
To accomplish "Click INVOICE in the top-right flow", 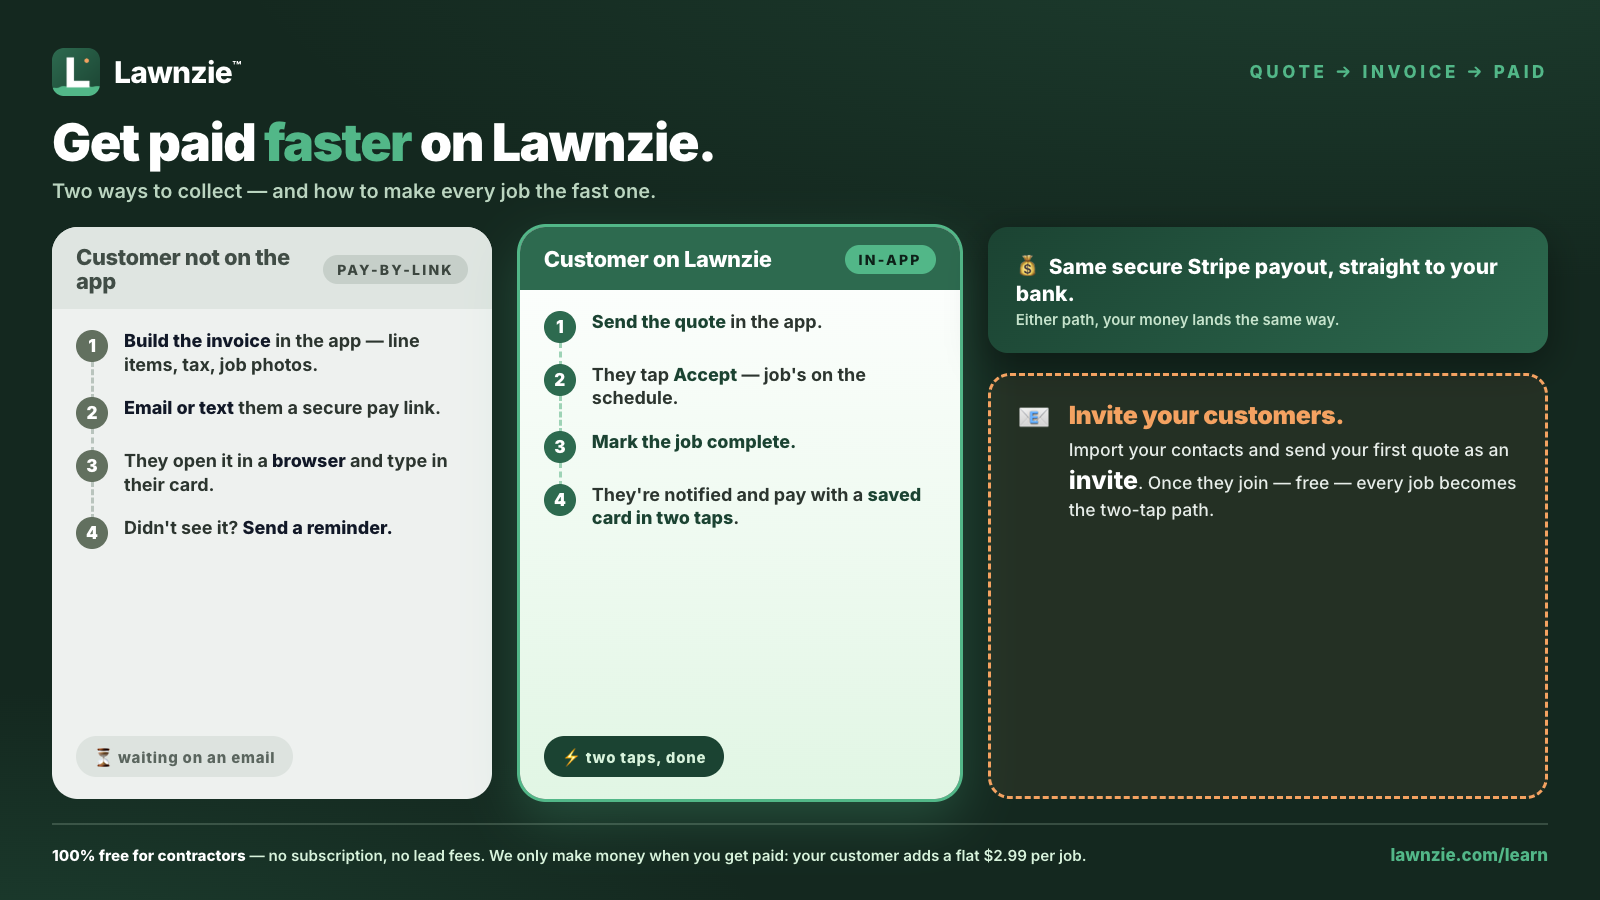I will pos(1410,72).
